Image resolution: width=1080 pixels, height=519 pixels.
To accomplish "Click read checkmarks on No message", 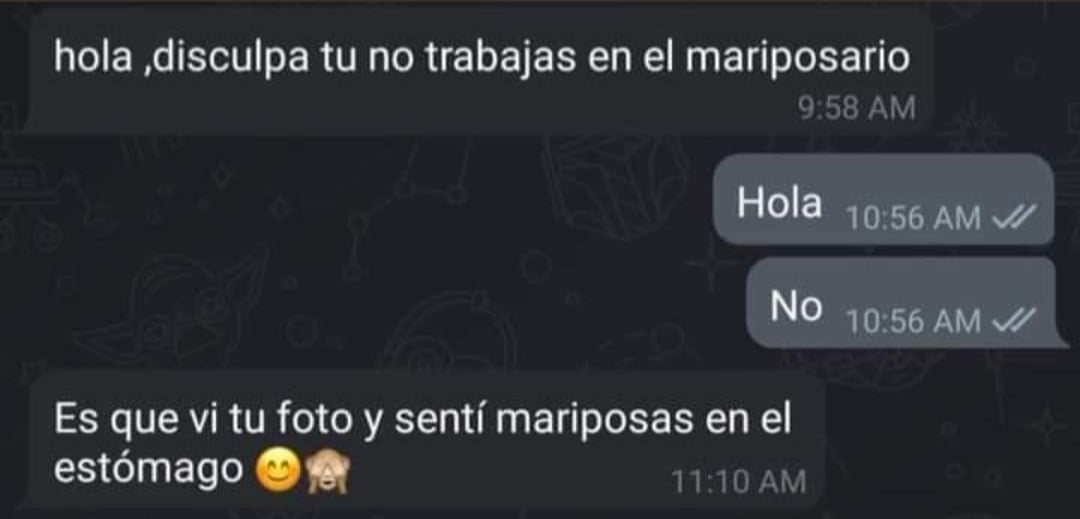I will pos(1012,321).
